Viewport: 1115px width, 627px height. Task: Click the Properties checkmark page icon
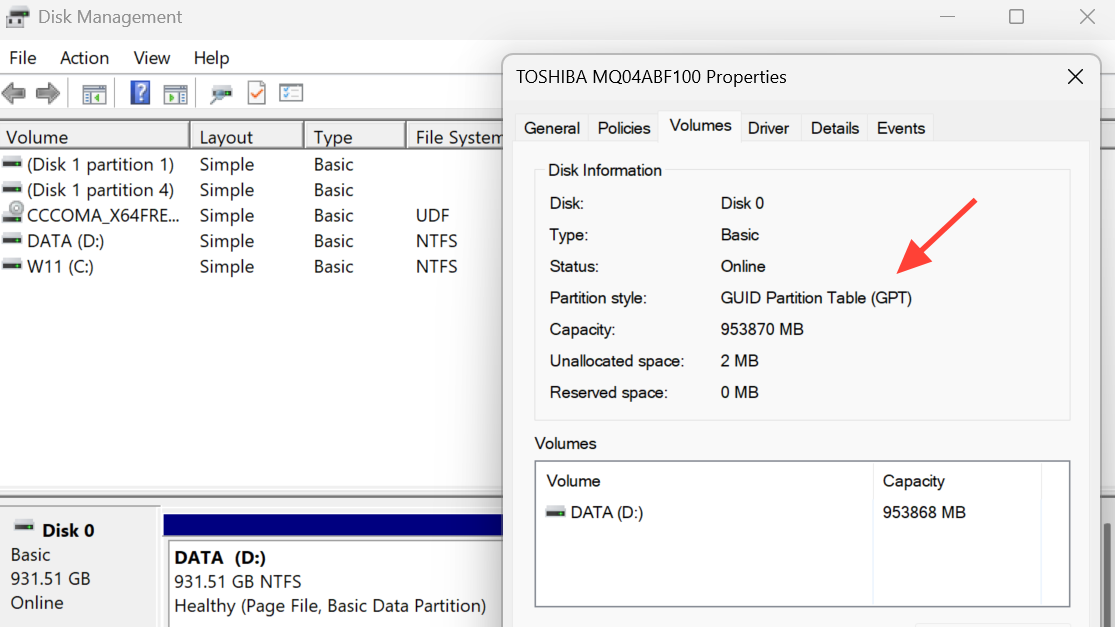pos(256,94)
